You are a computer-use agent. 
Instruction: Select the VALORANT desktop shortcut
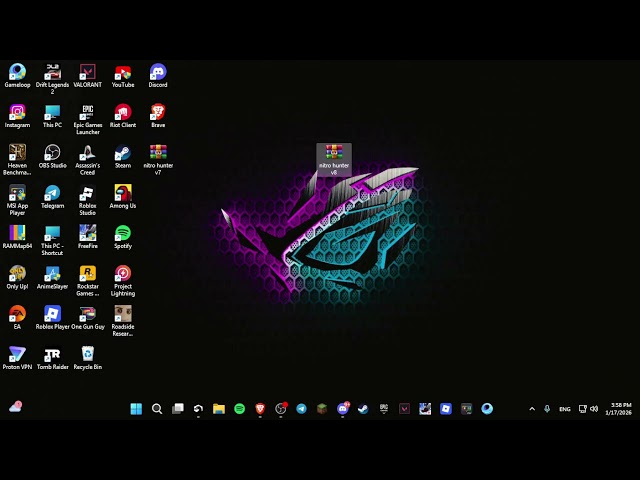pyautogui.click(x=87, y=76)
